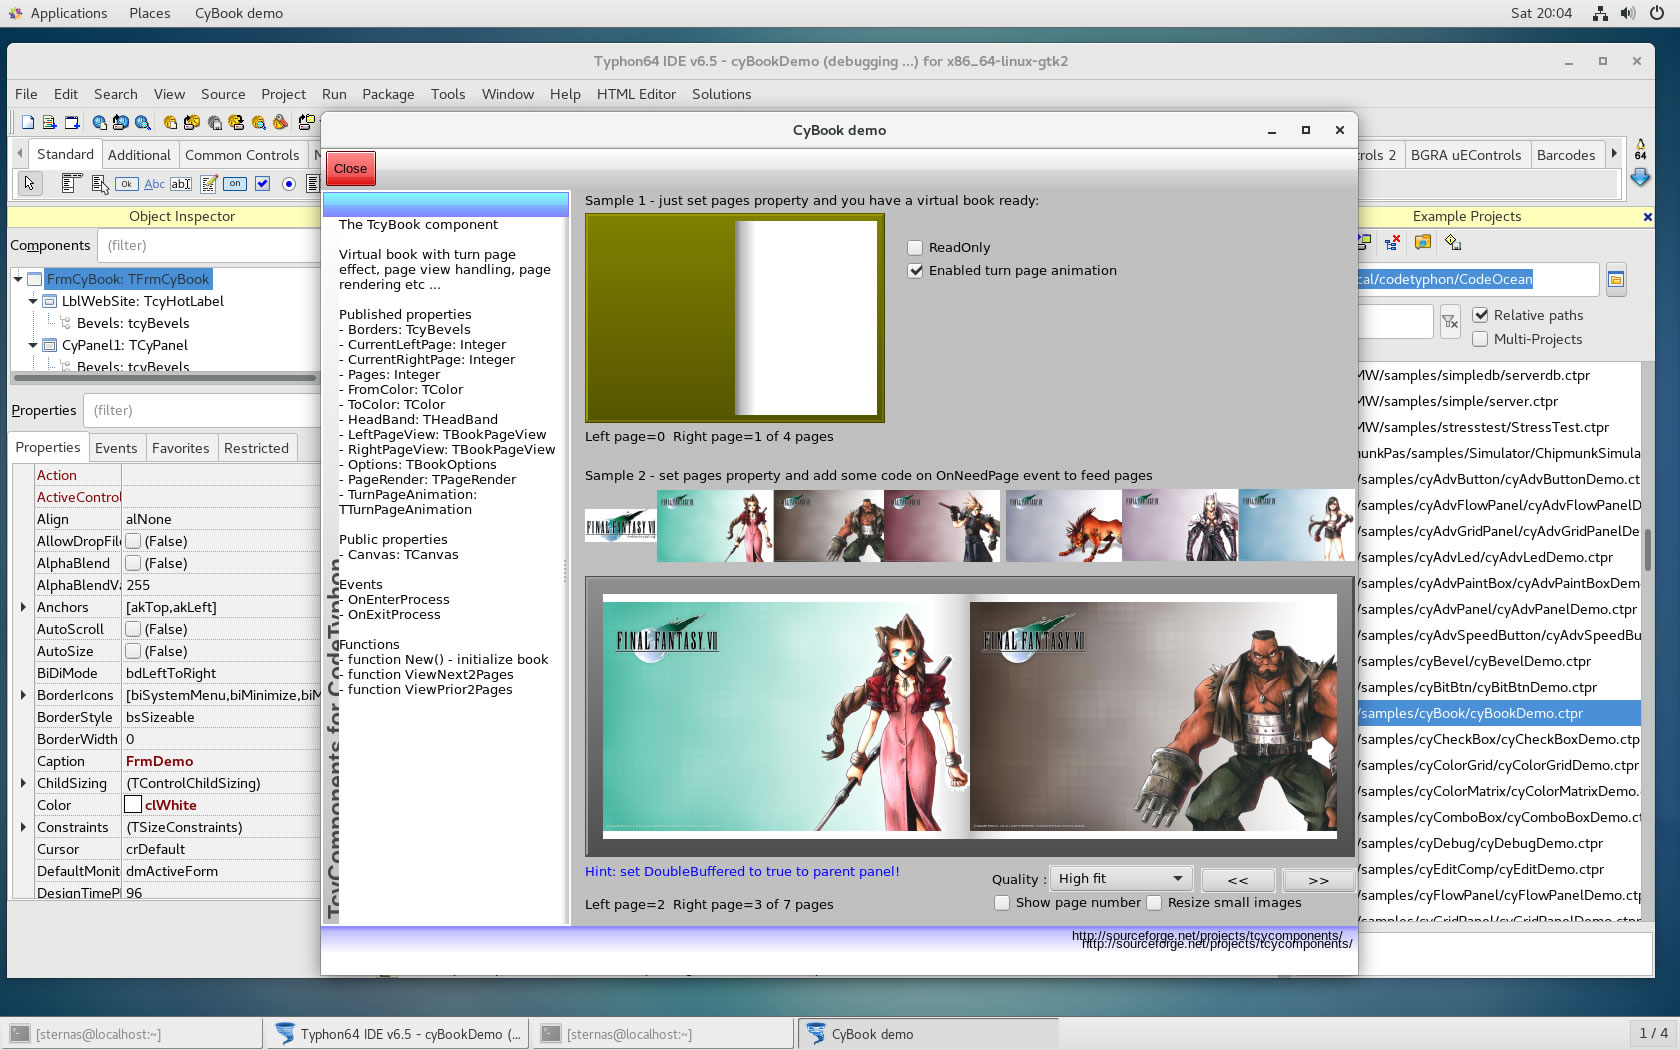Screen dimensions: 1680x1050
Task: Switch to the Additional palette tab
Action: click(139, 155)
